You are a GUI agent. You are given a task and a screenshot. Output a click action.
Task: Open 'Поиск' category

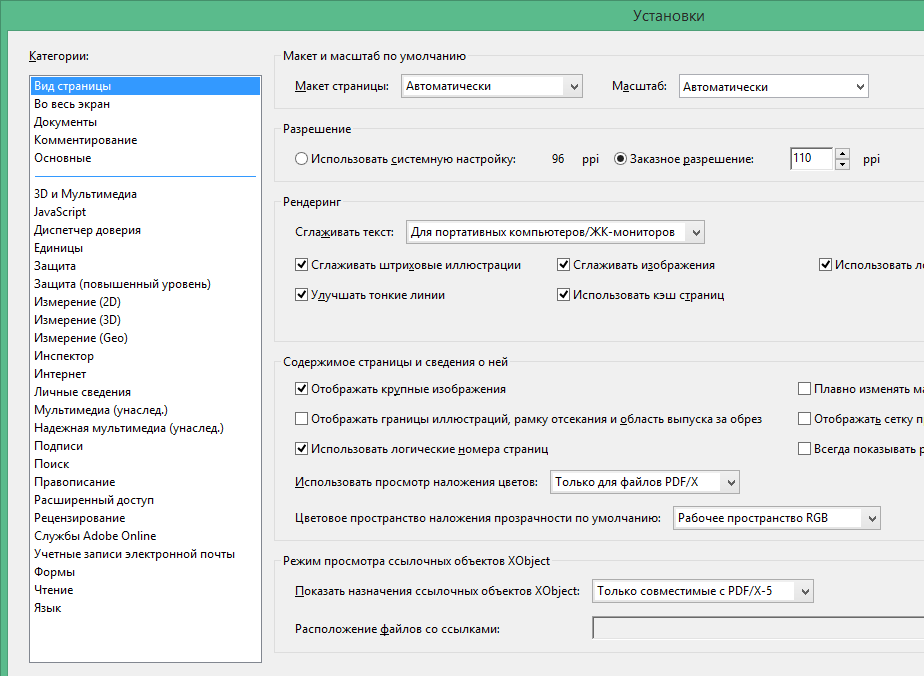pyautogui.click(x=145, y=464)
